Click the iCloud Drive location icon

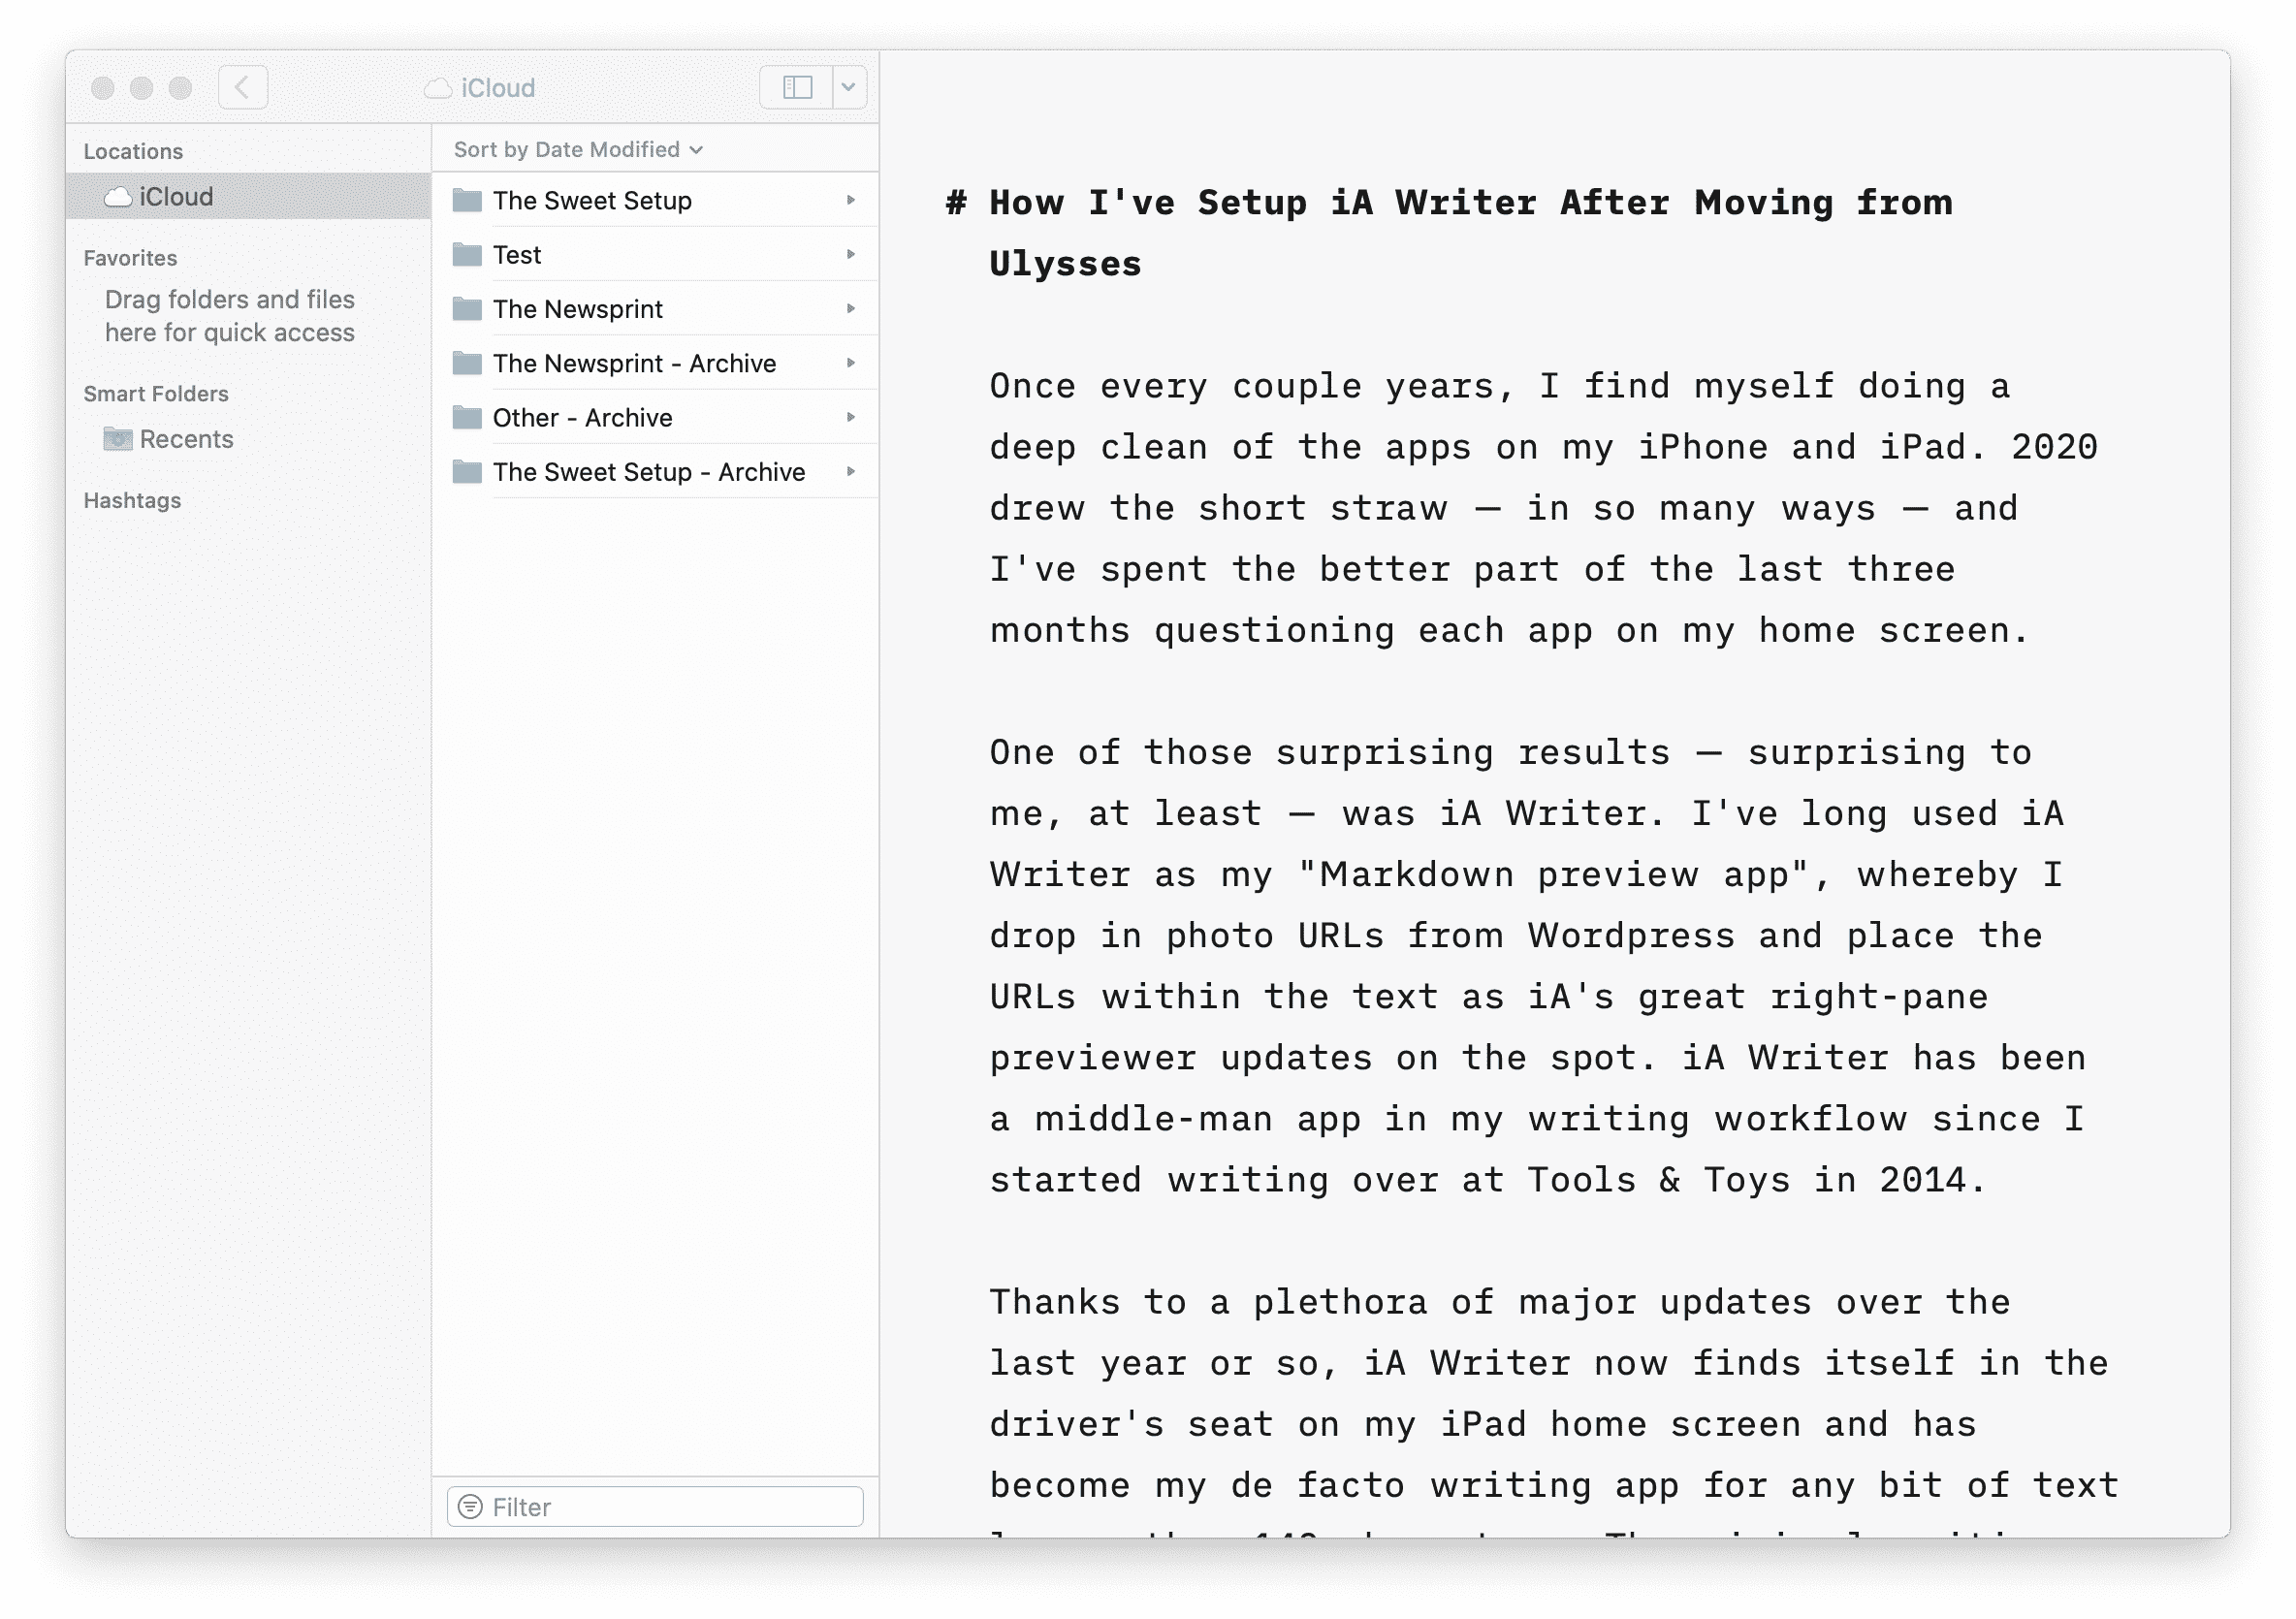(117, 195)
